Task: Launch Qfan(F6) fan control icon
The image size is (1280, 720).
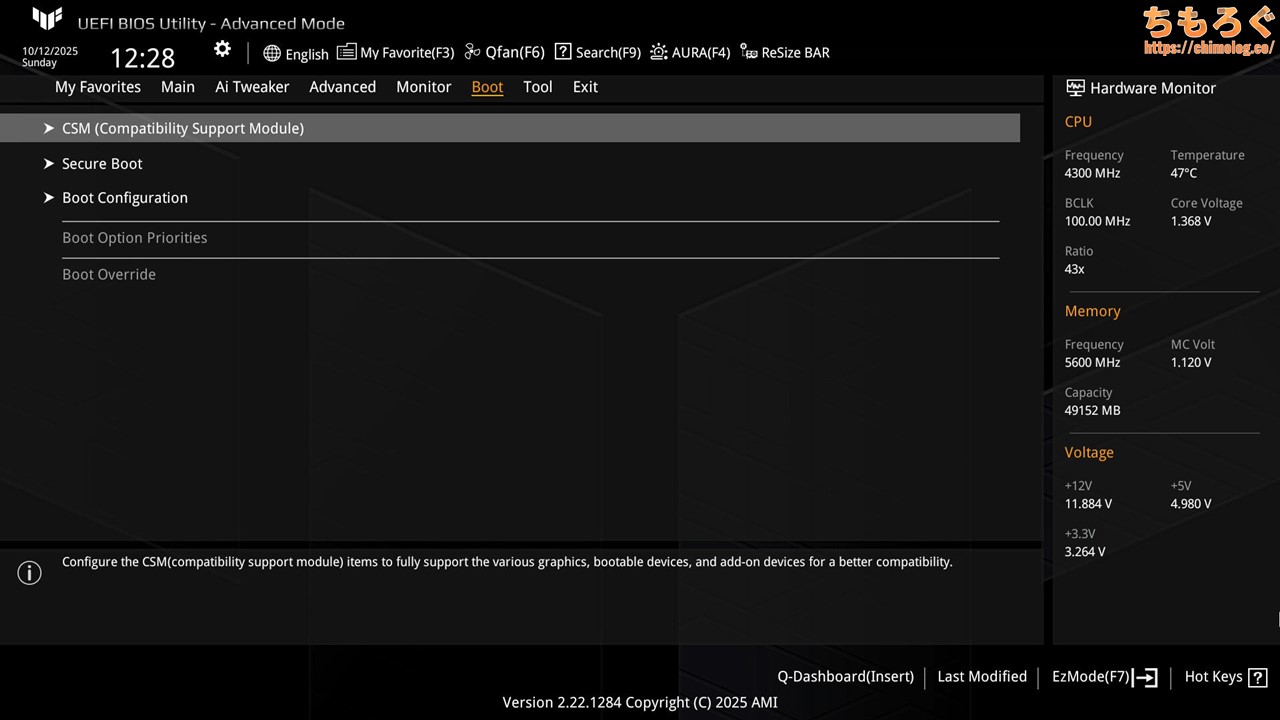Action: [x=473, y=52]
